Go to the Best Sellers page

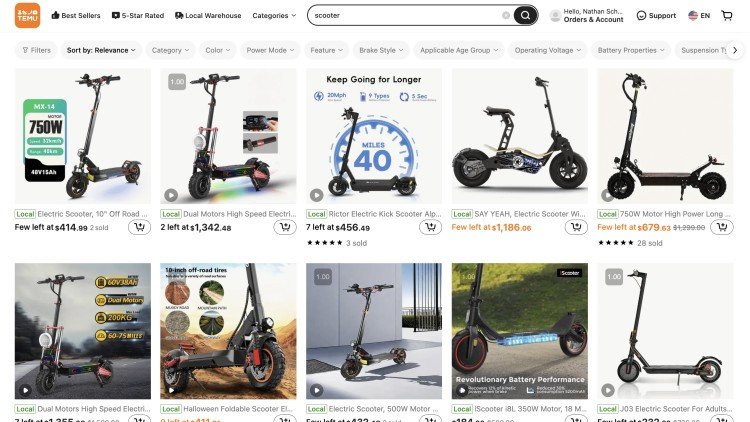point(76,15)
